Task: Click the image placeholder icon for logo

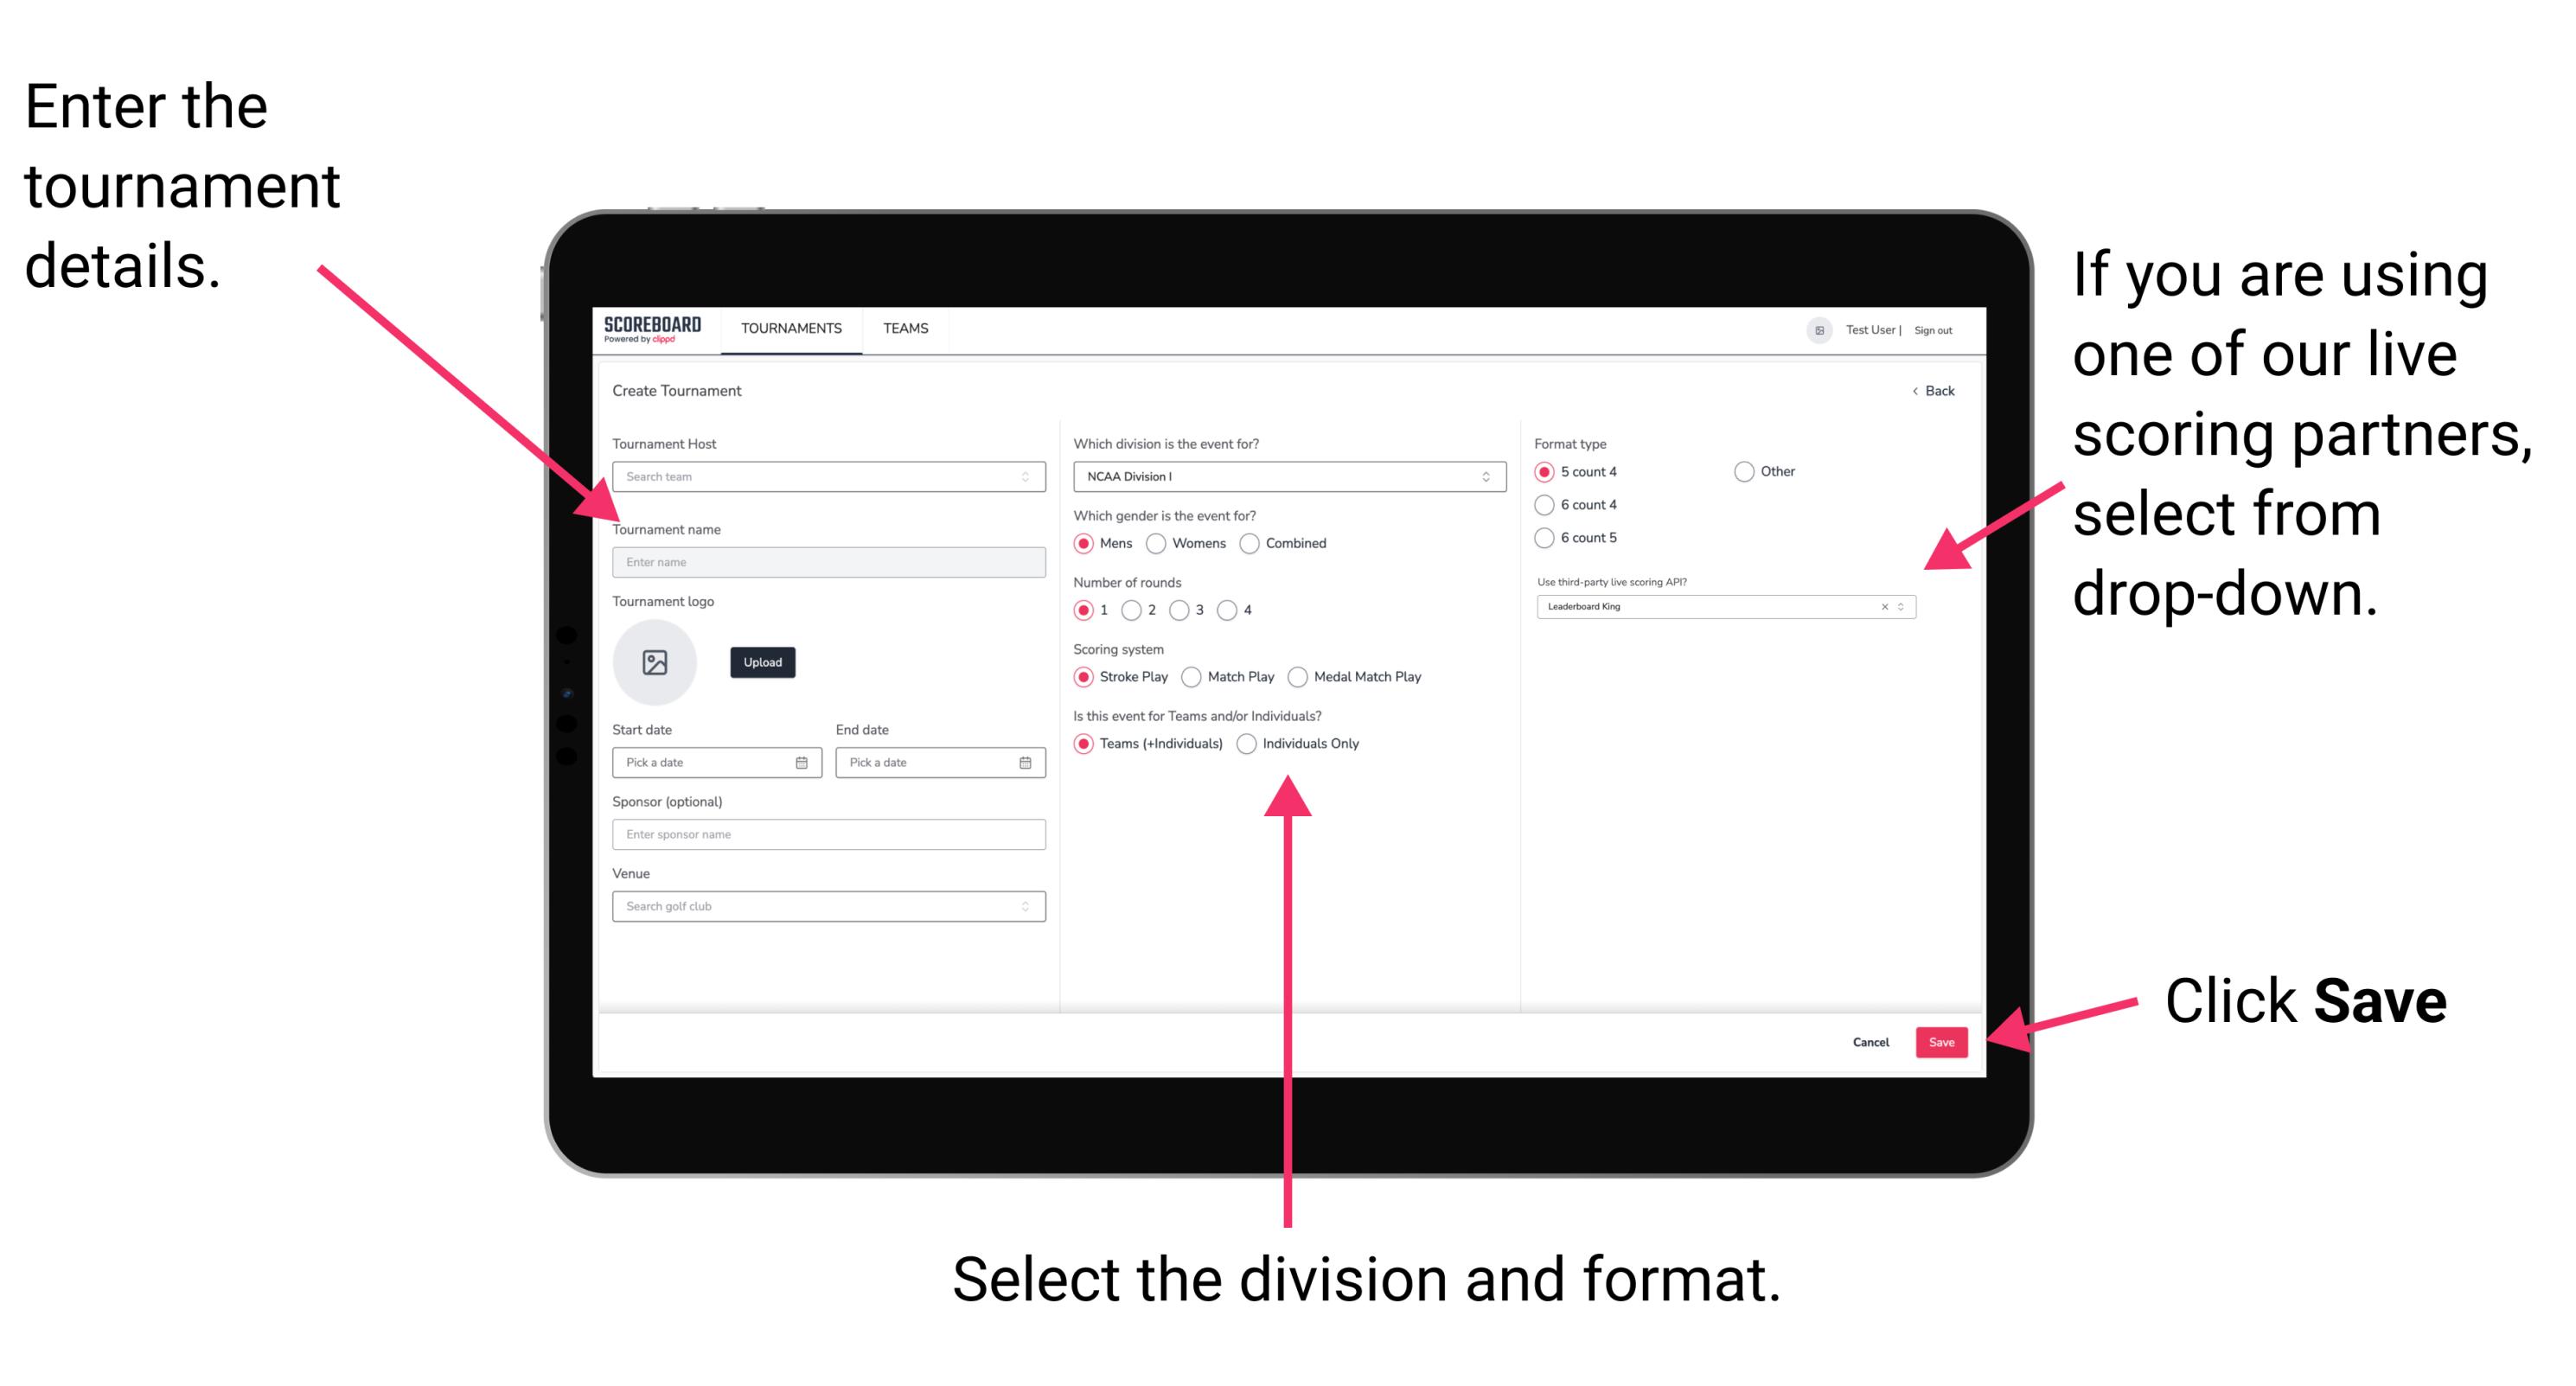Action: tap(654, 662)
